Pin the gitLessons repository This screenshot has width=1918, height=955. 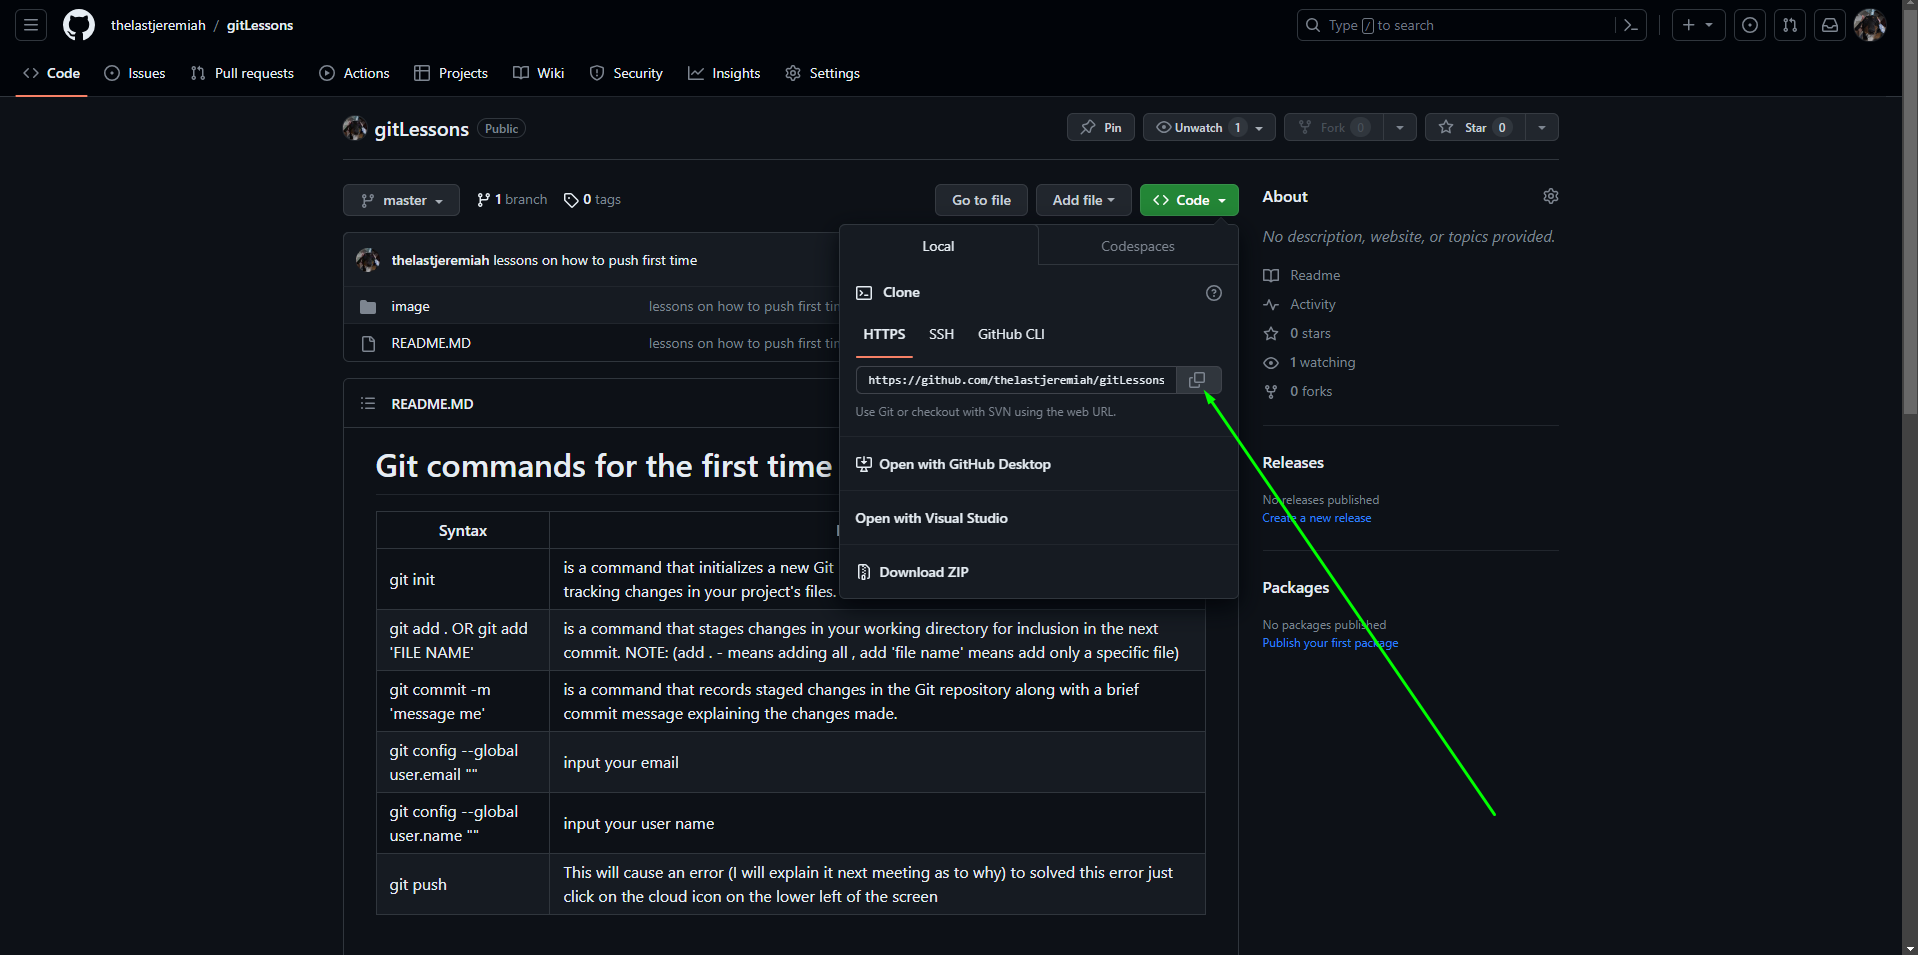pyautogui.click(x=1101, y=127)
